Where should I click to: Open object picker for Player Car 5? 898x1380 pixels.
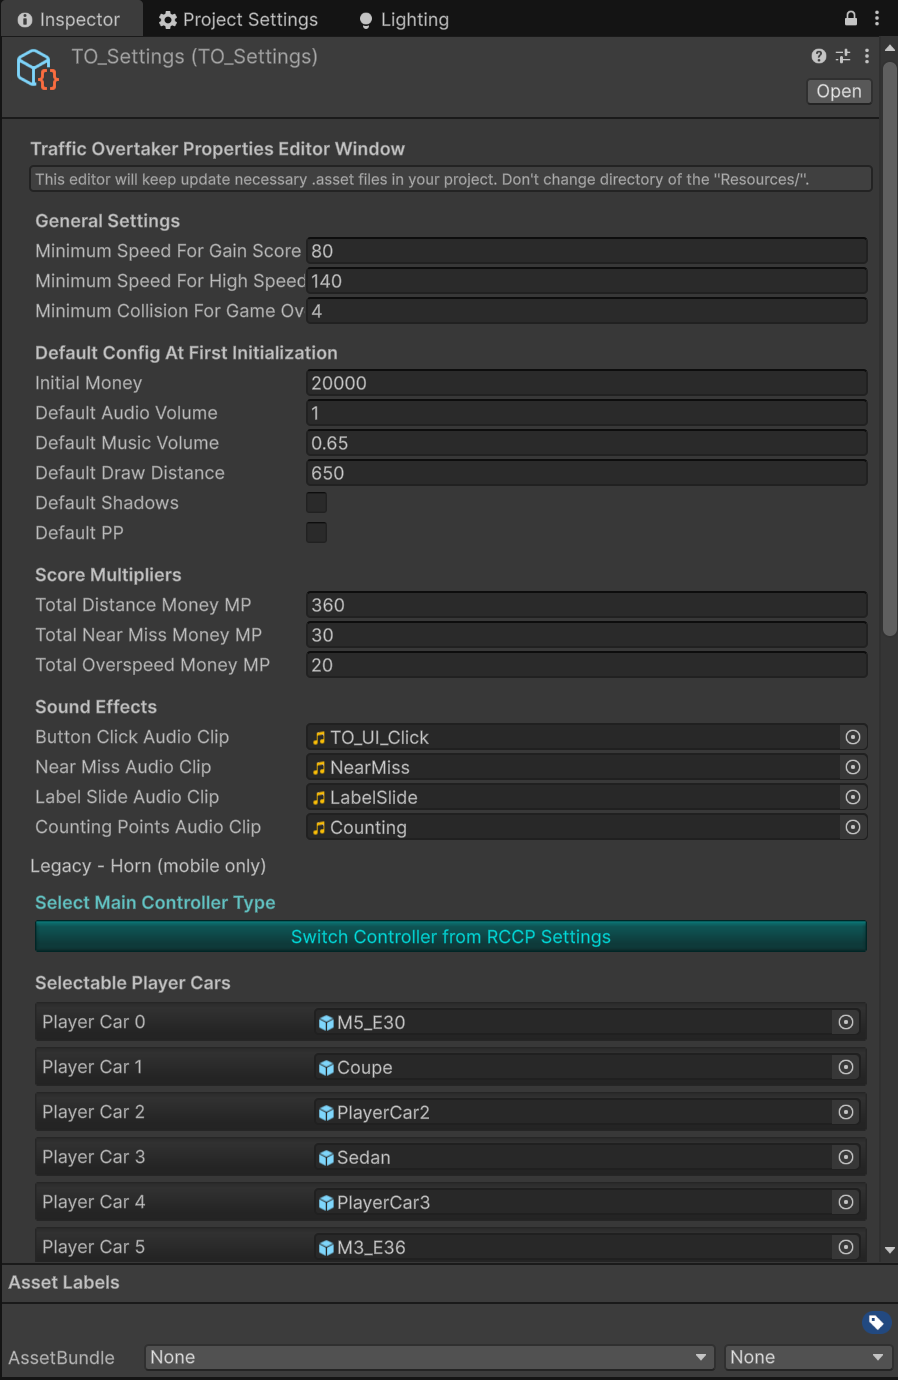(x=846, y=1247)
